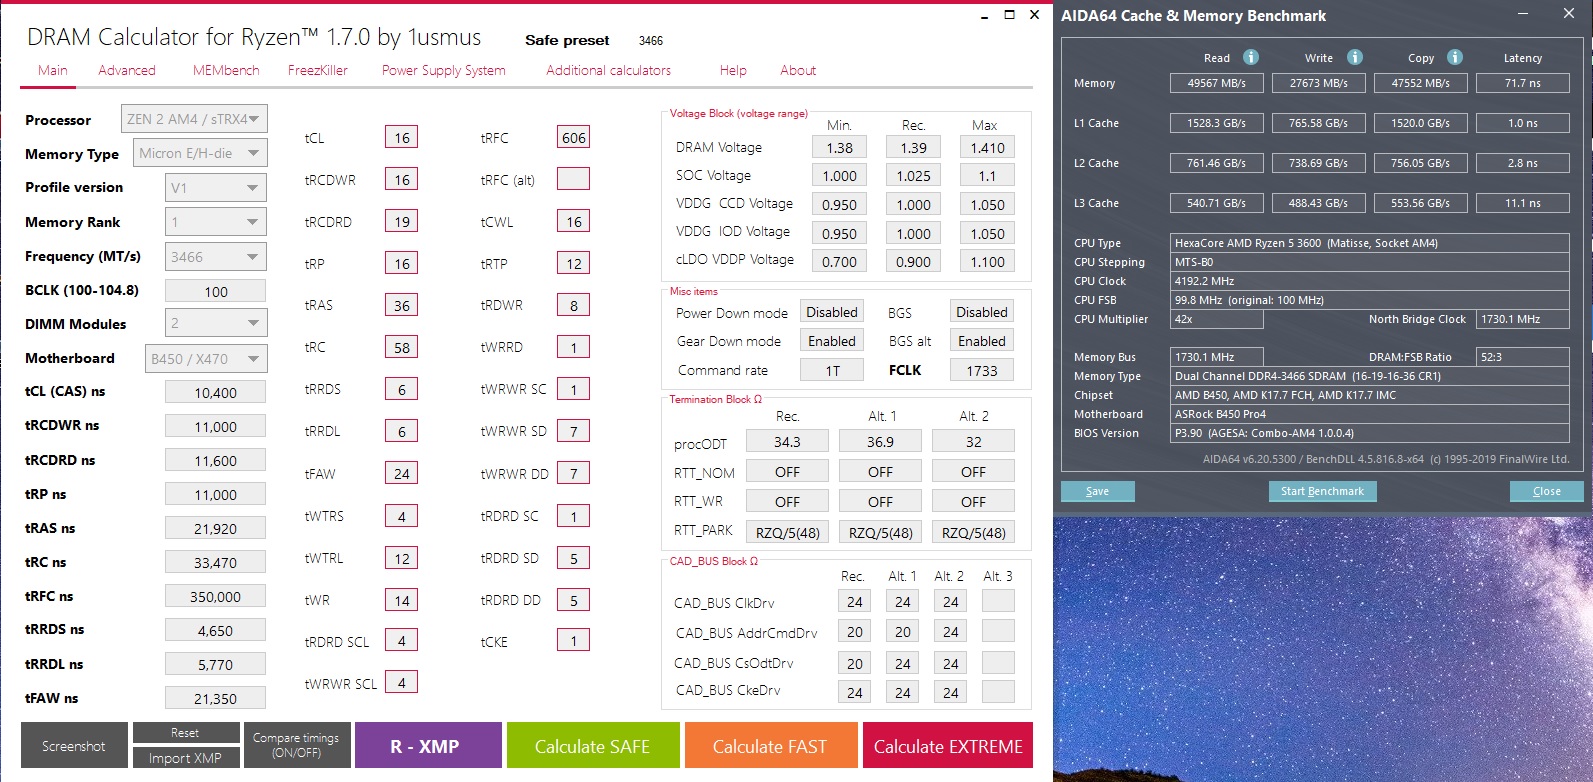Click the DRAM Voltage Rec. value 1.39

click(x=913, y=147)
